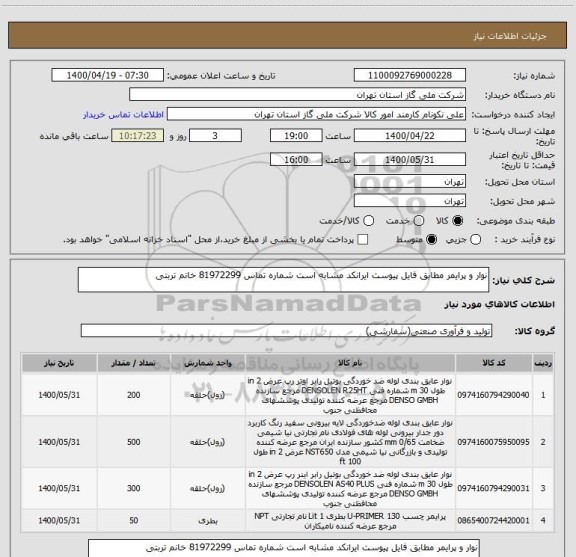576x557 pixels.
Task: Click the DENSOLEN AS40 PLUS item description
Action: pos(350,488)
